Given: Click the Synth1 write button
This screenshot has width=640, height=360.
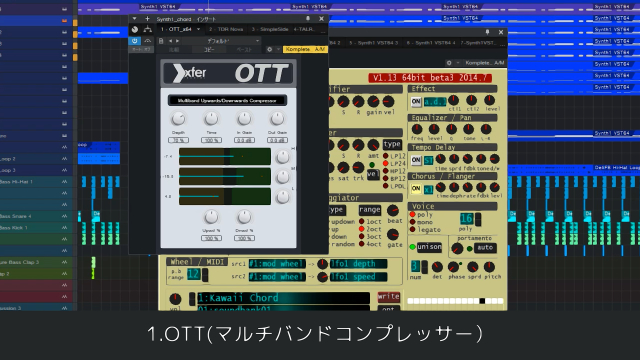Looking at the screenshot, I should [x=388, y=297].
